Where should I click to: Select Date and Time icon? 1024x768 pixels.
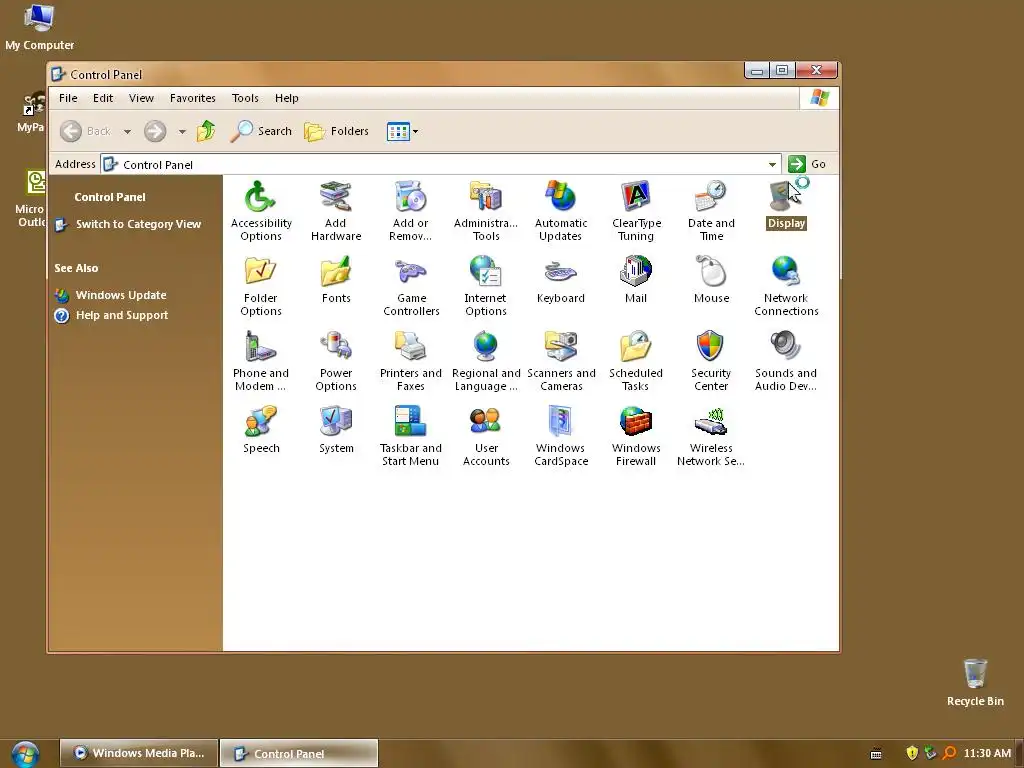coord(711,210)
